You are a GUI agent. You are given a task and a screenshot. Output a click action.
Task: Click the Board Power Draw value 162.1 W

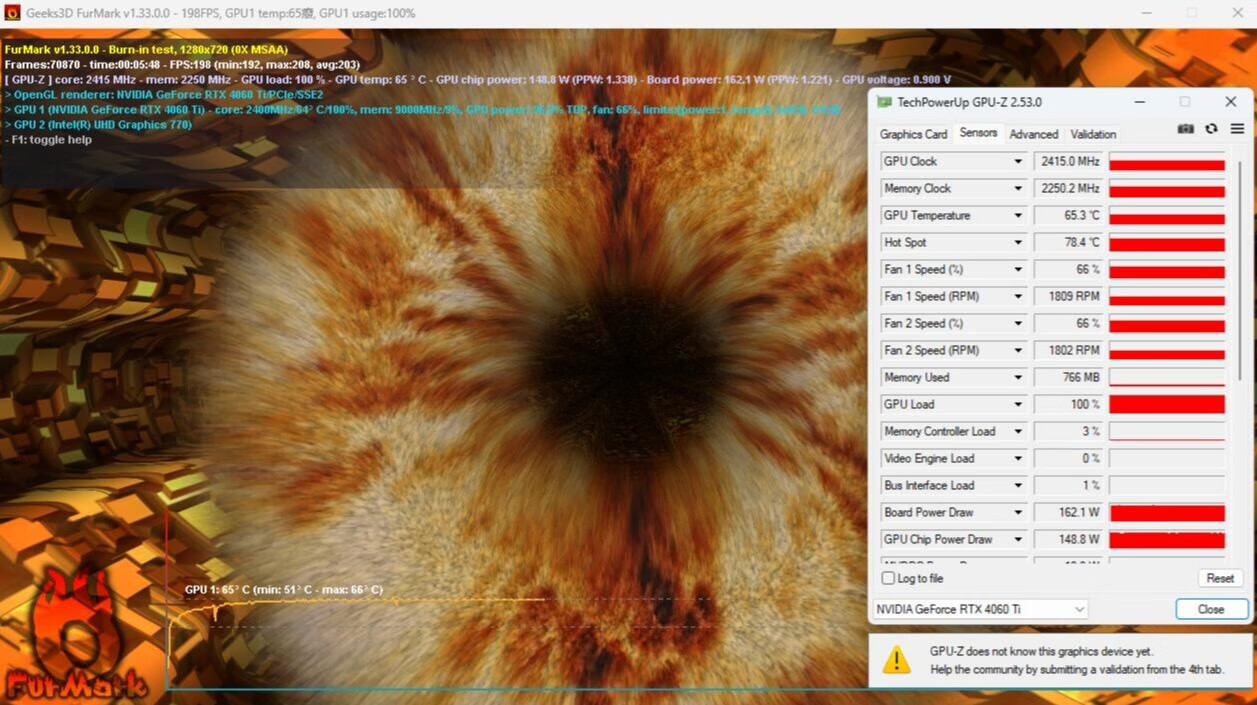click(x=1068, y=512)
